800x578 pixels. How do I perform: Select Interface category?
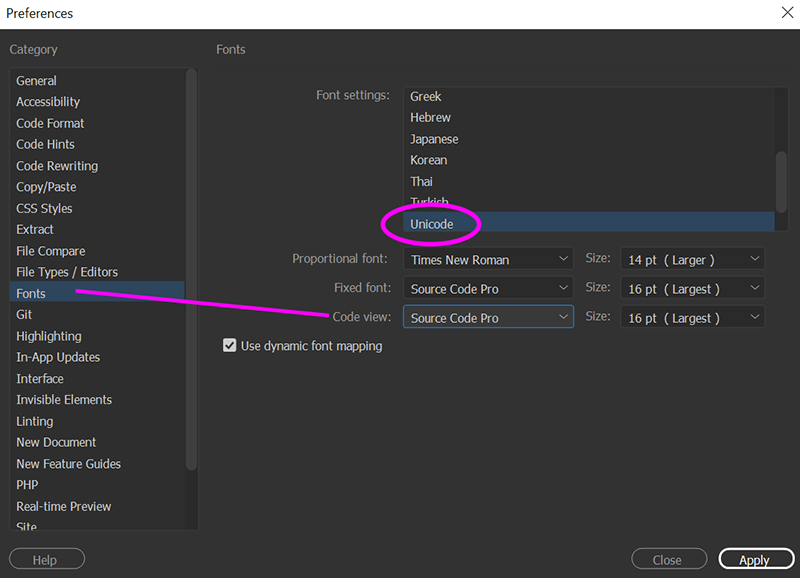point(97,379)
